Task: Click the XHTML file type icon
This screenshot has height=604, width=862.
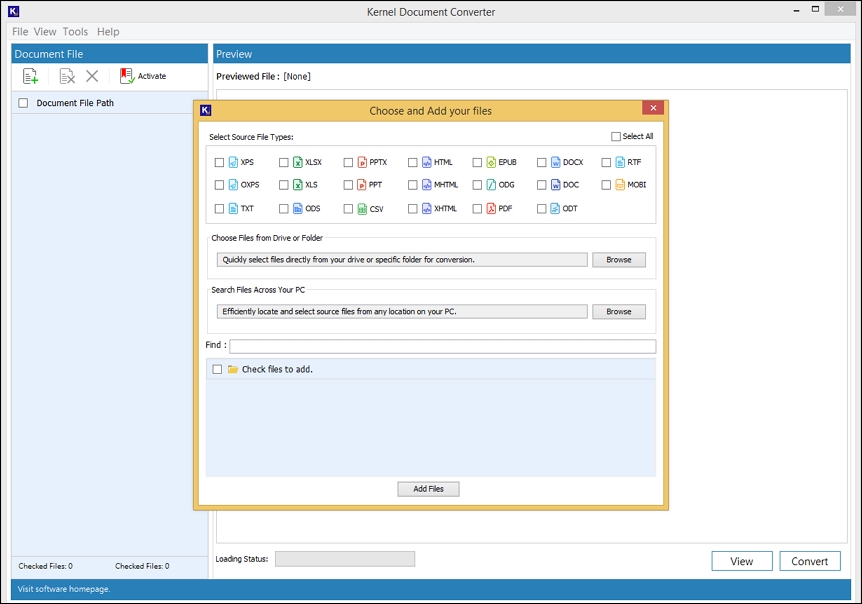Action: click(x=427, y=208)
